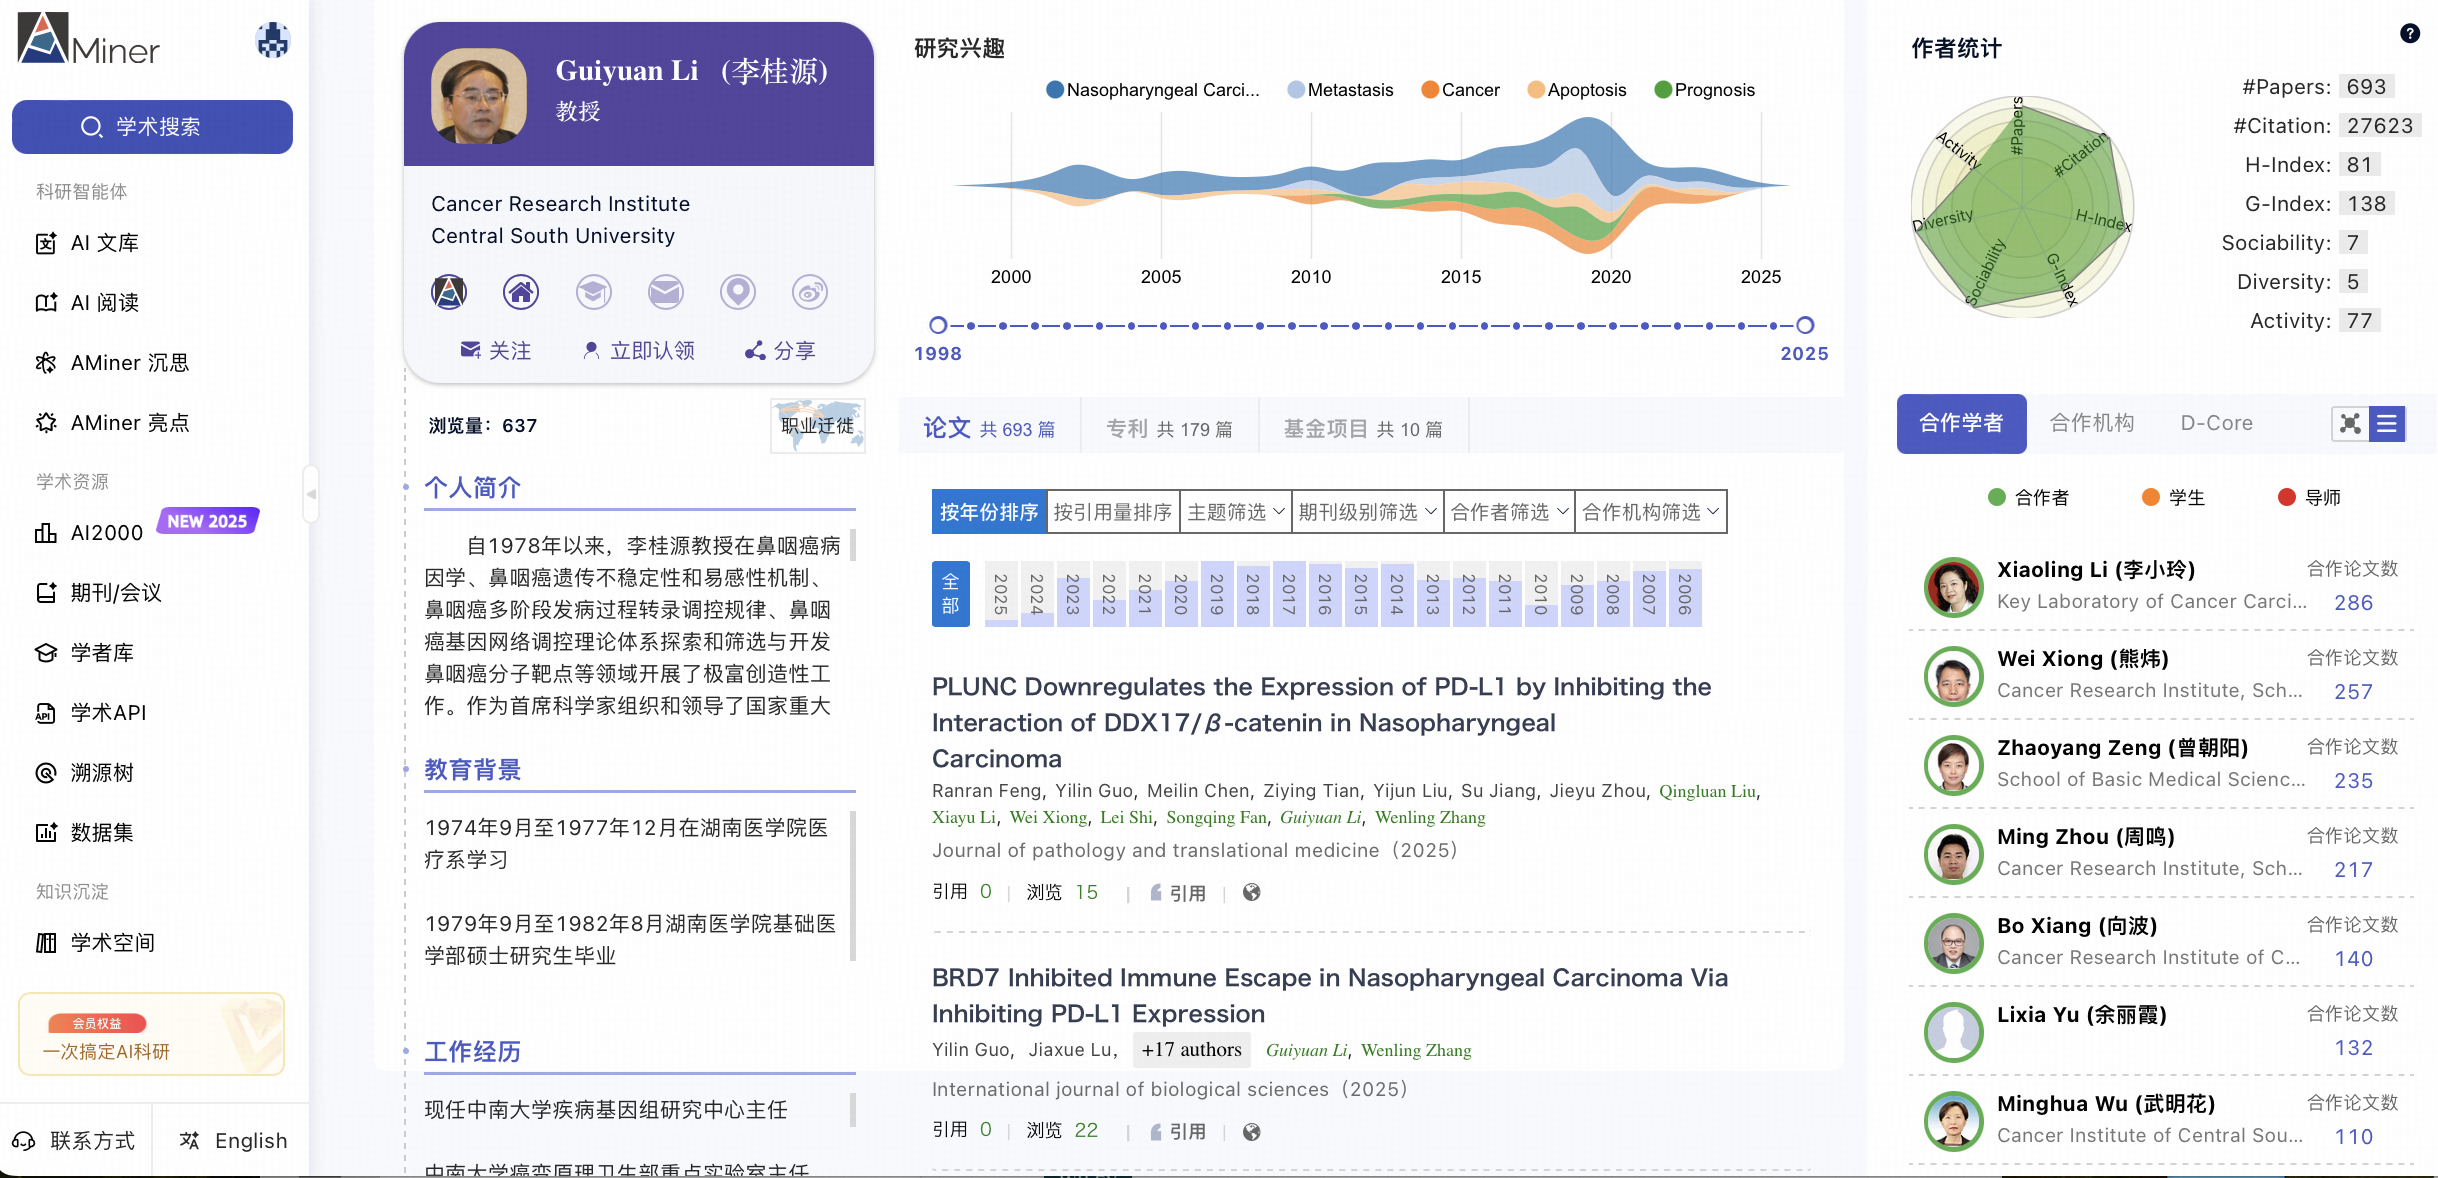The width and height of the screenshot is (2438, 1178).
Task: Switch to the 专利 共 179 篇 tab
Action: pyautogui.click(x=1168, y=429)
